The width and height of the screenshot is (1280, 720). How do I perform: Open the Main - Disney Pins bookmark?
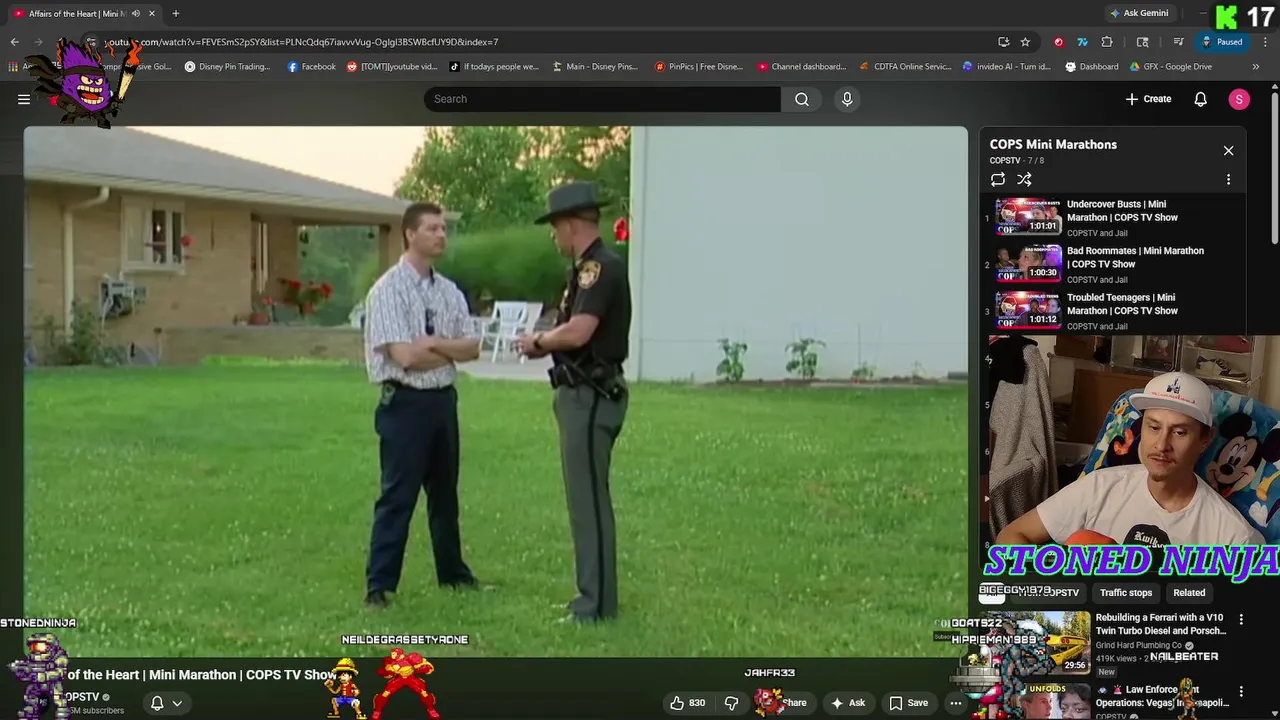click(594, 67)
